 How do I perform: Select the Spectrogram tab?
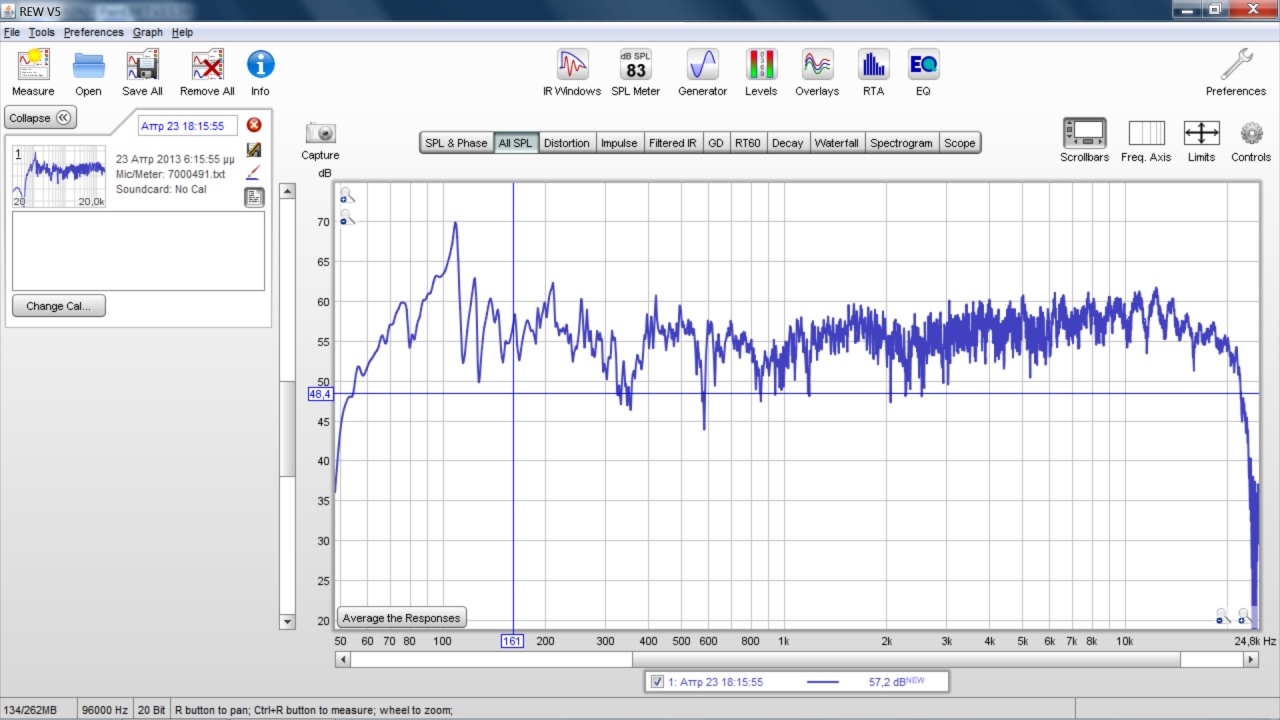(x=901, y=143)
